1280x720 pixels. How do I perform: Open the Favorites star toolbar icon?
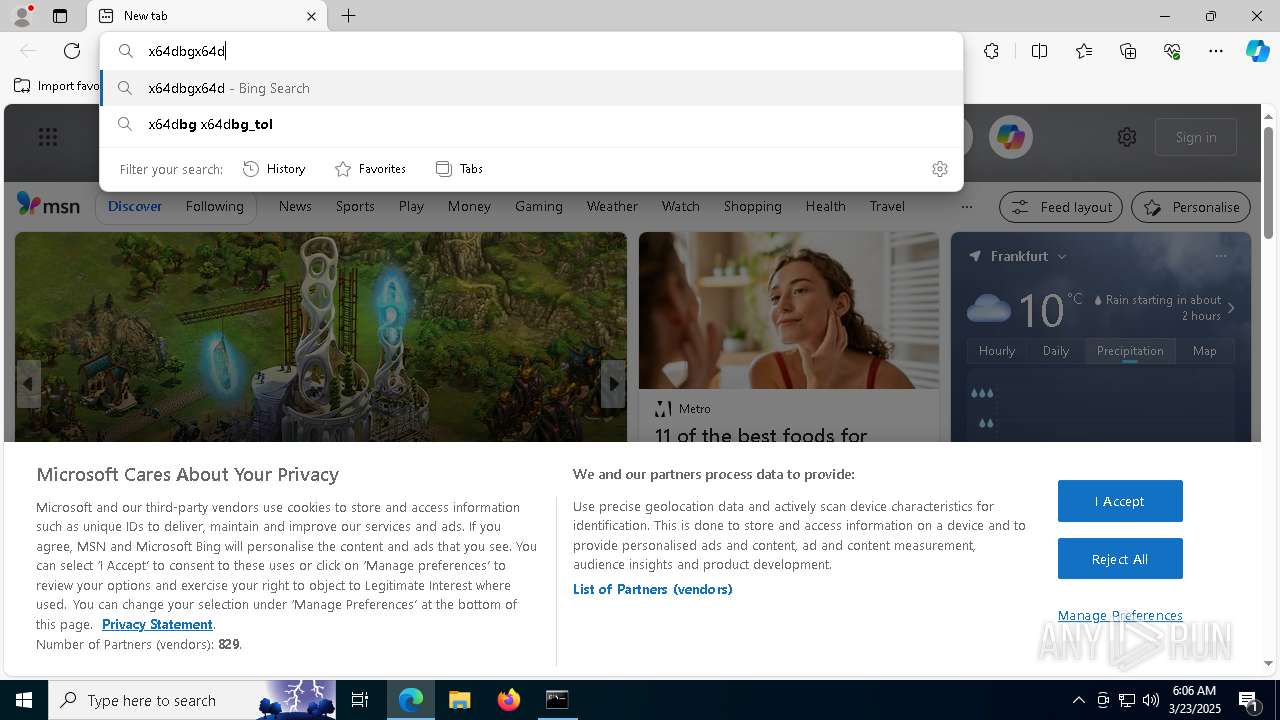point(1084,51)
